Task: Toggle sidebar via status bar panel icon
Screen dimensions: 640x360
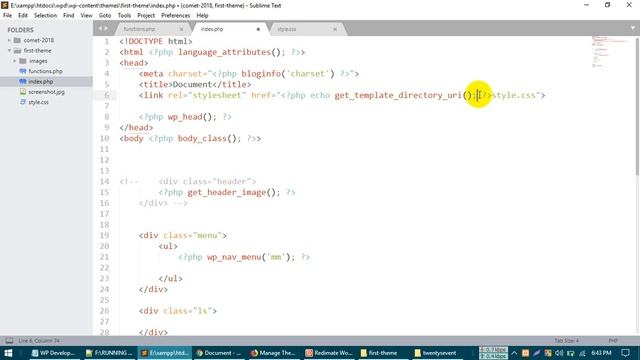Action: coord(9,340)
